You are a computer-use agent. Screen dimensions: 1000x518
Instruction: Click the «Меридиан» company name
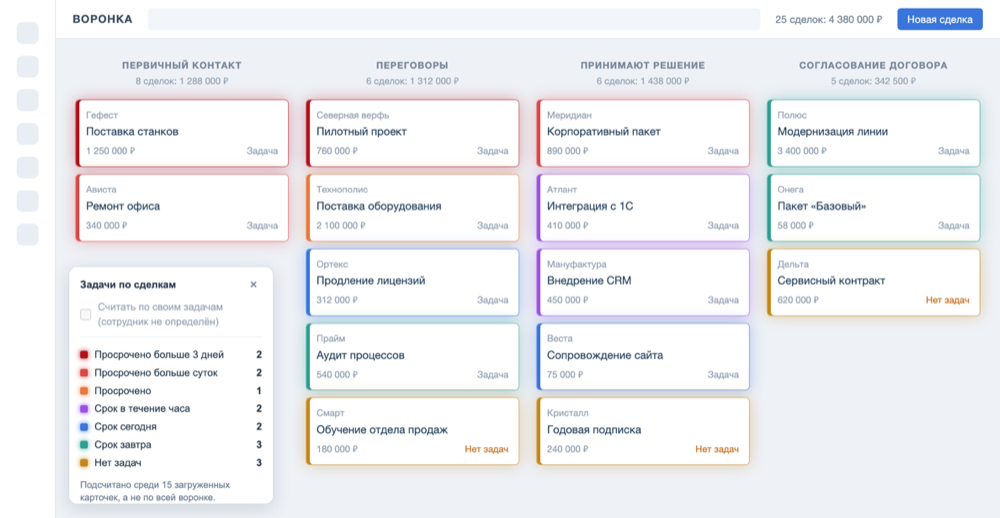[x=570, y=115]
